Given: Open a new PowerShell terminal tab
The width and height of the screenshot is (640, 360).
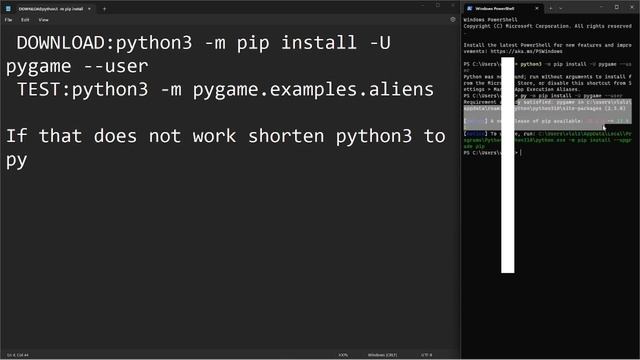Looking at the screenshot, I should coord(551,8).
